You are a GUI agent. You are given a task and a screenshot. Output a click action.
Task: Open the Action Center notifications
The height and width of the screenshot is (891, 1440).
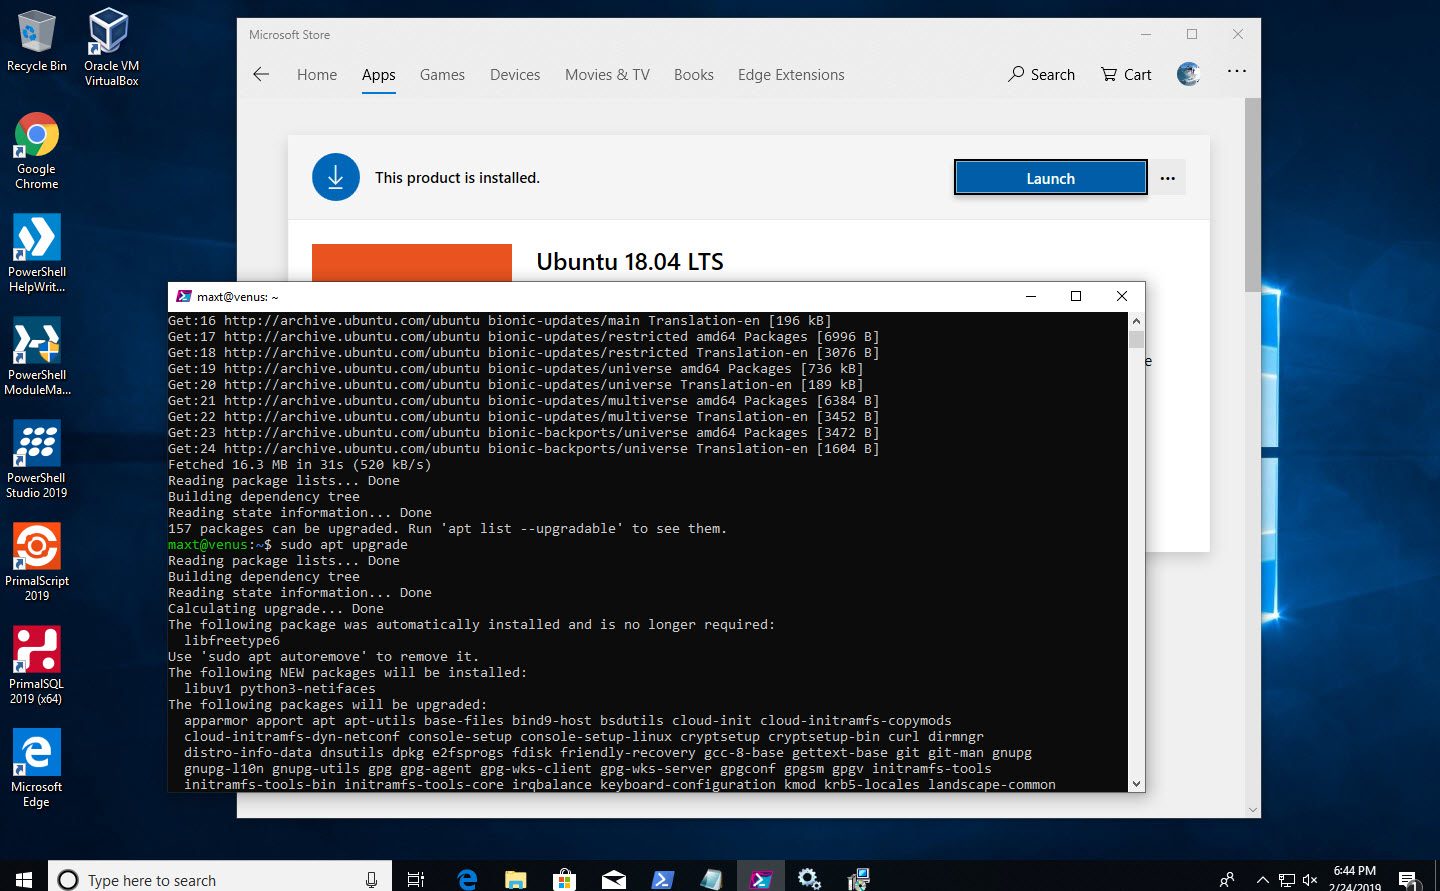(1408, 880)
